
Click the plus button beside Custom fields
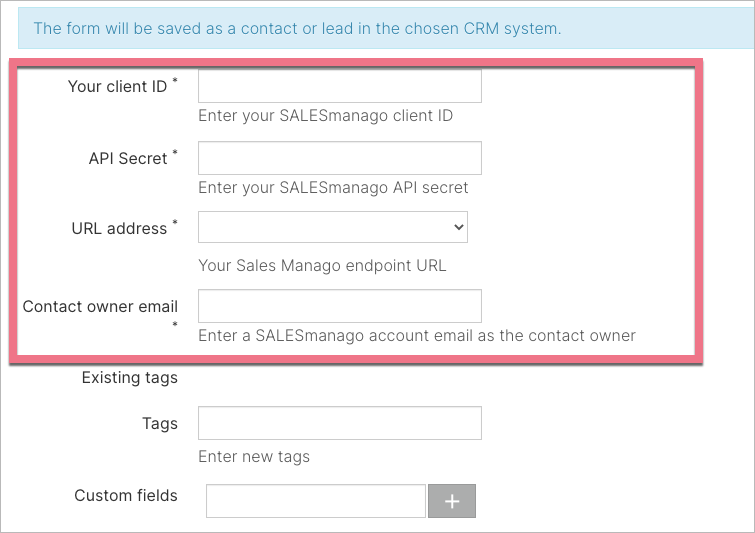point(451,501)
